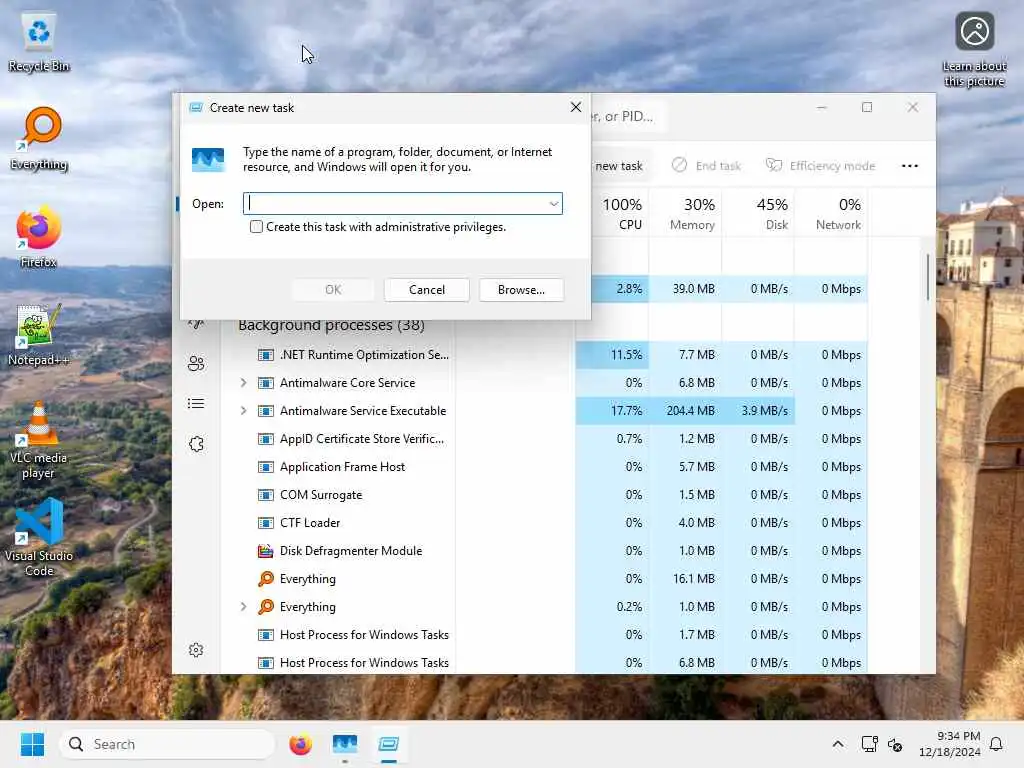Click the CTF Loader process icon
This screenshot has width=1024, height=768.
tap(265, 523)
